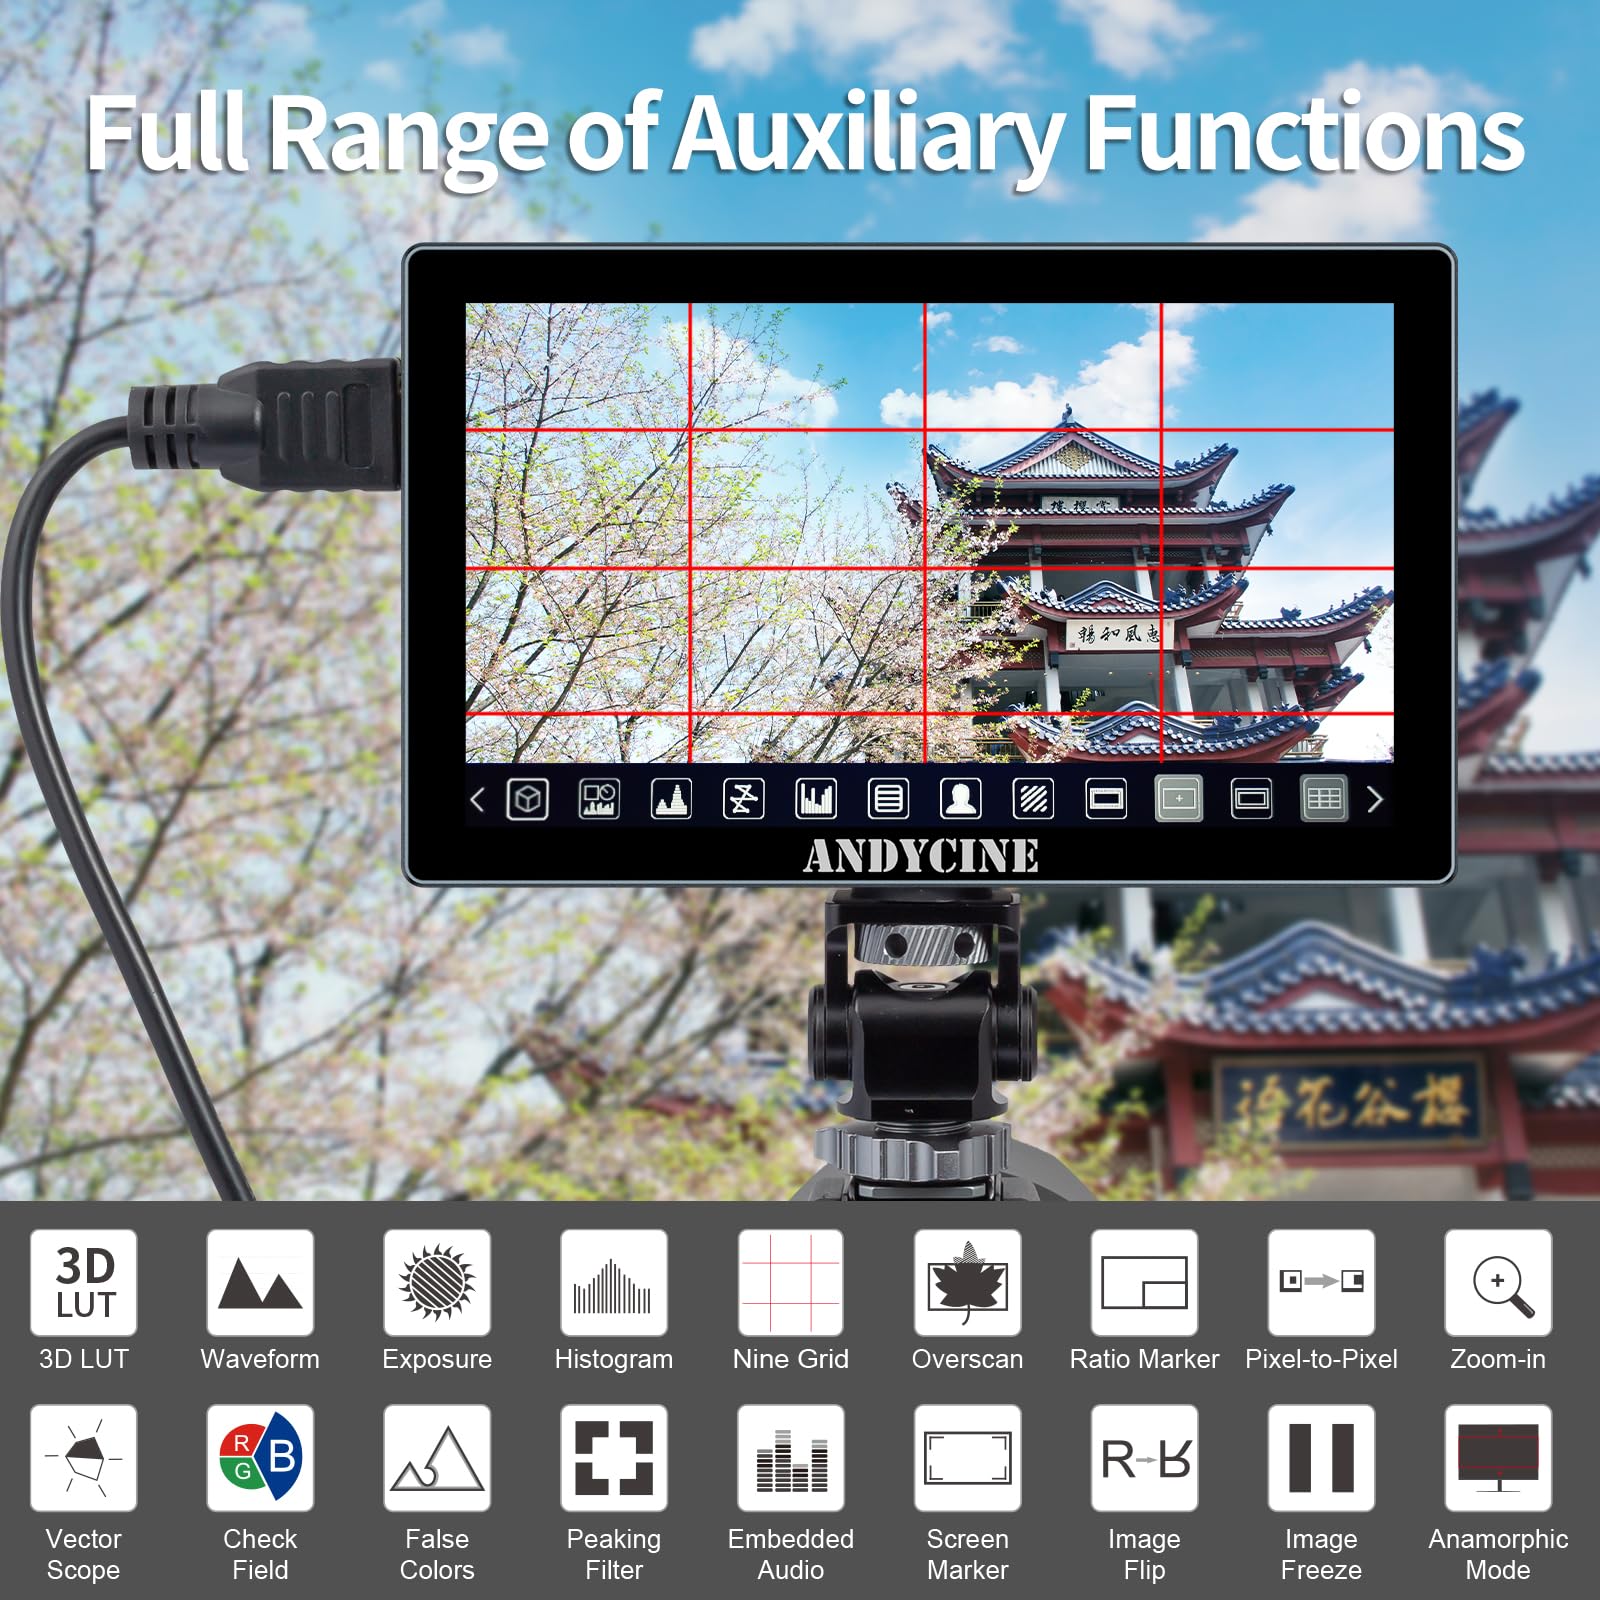The image size is (1600, 1600).
Task: Click the Image Freeze pause tile
Action: pyautogui.click(x=1321, y=1458)
